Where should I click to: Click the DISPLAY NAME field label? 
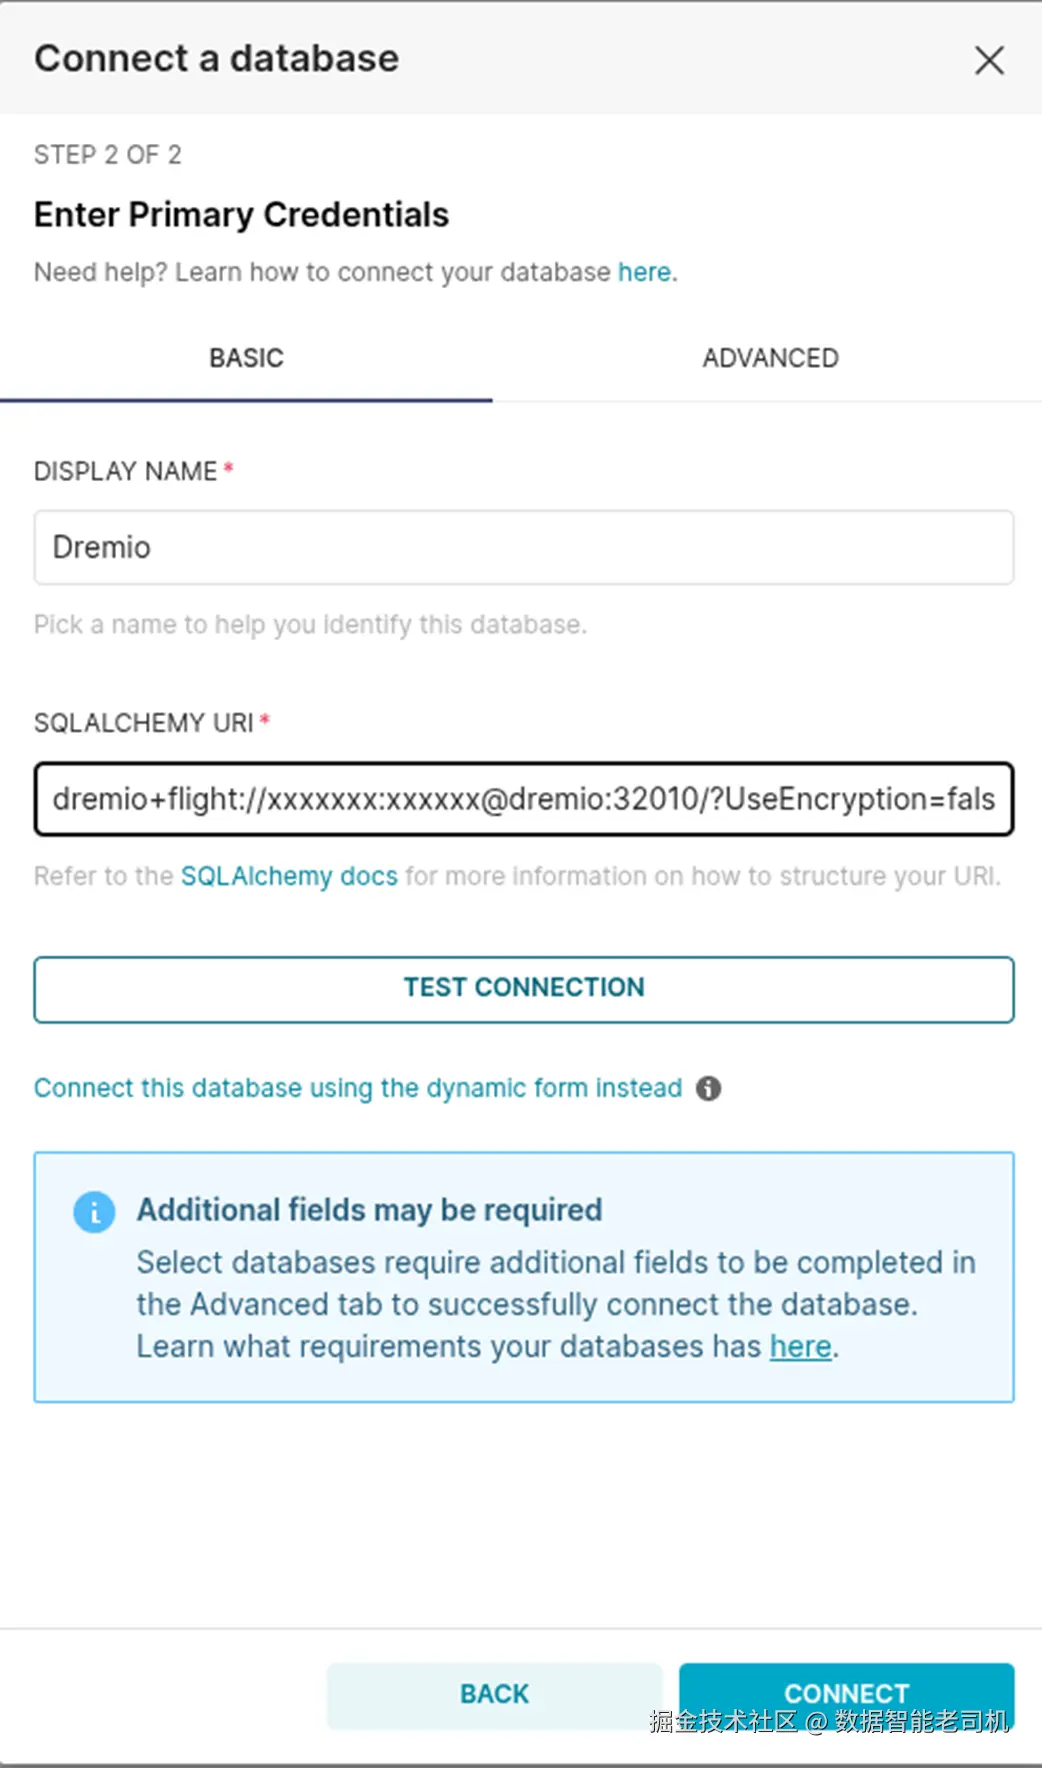click(125, 471)
